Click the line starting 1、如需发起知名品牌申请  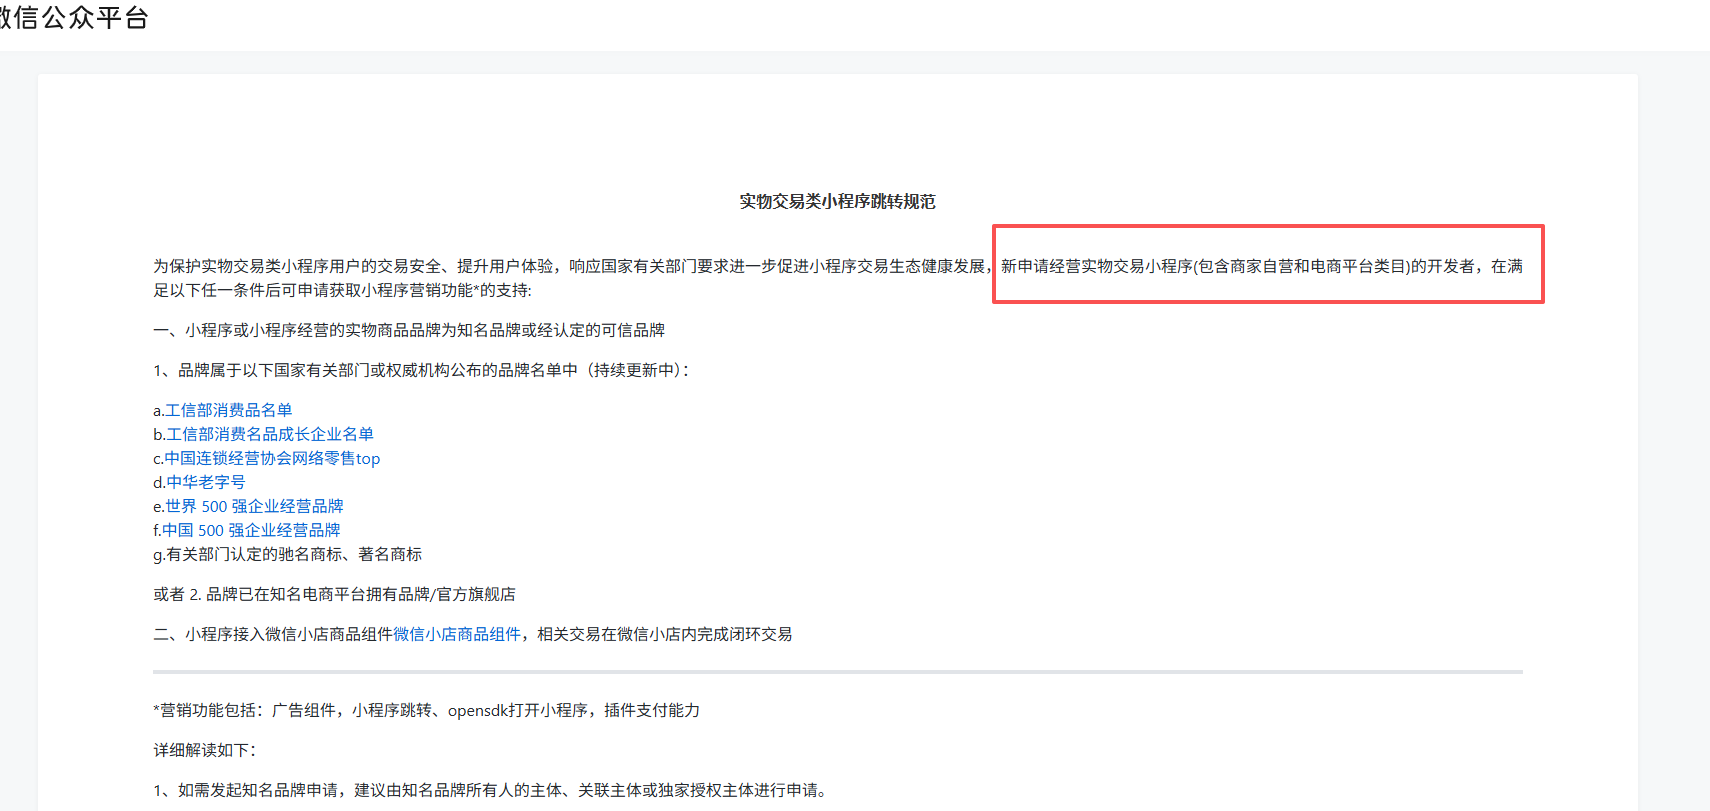(x=493, y=790)
